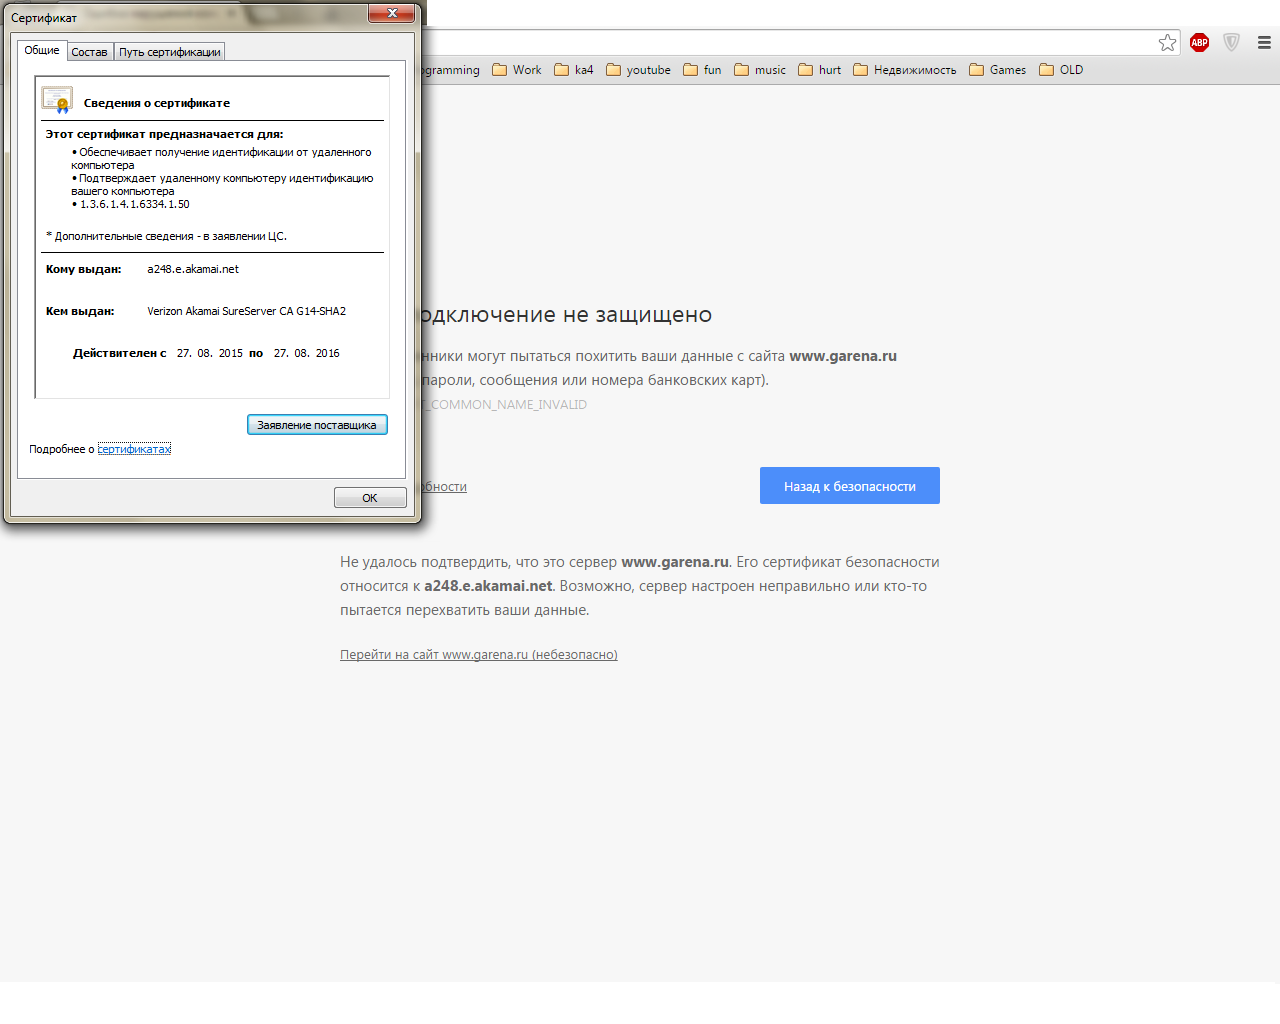The image size is (1280, 1024).
Task: Click the Сведения о сертификате heading
Action: tap(157, 103)
